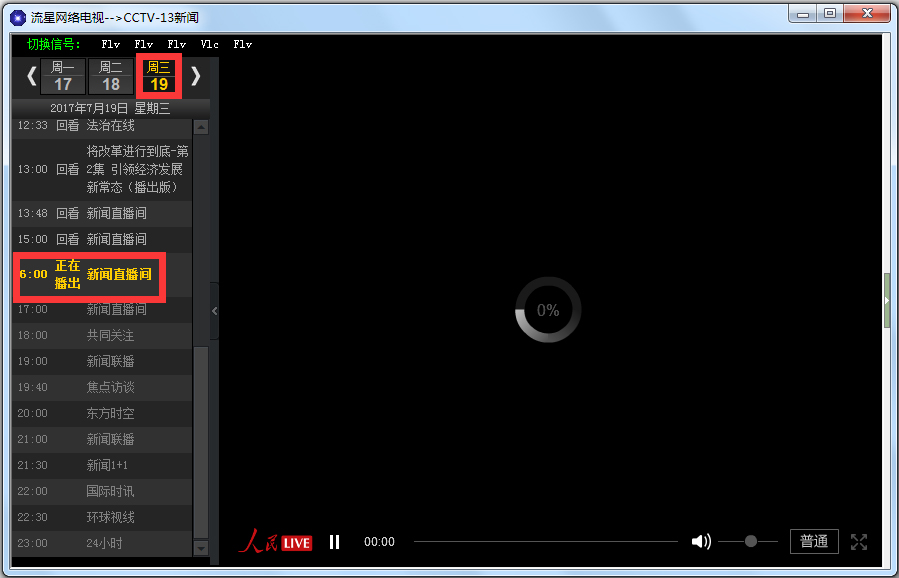Mute the audio with speaker icon
This screenshot has width=899, height=578.
(x=701, y=542)
